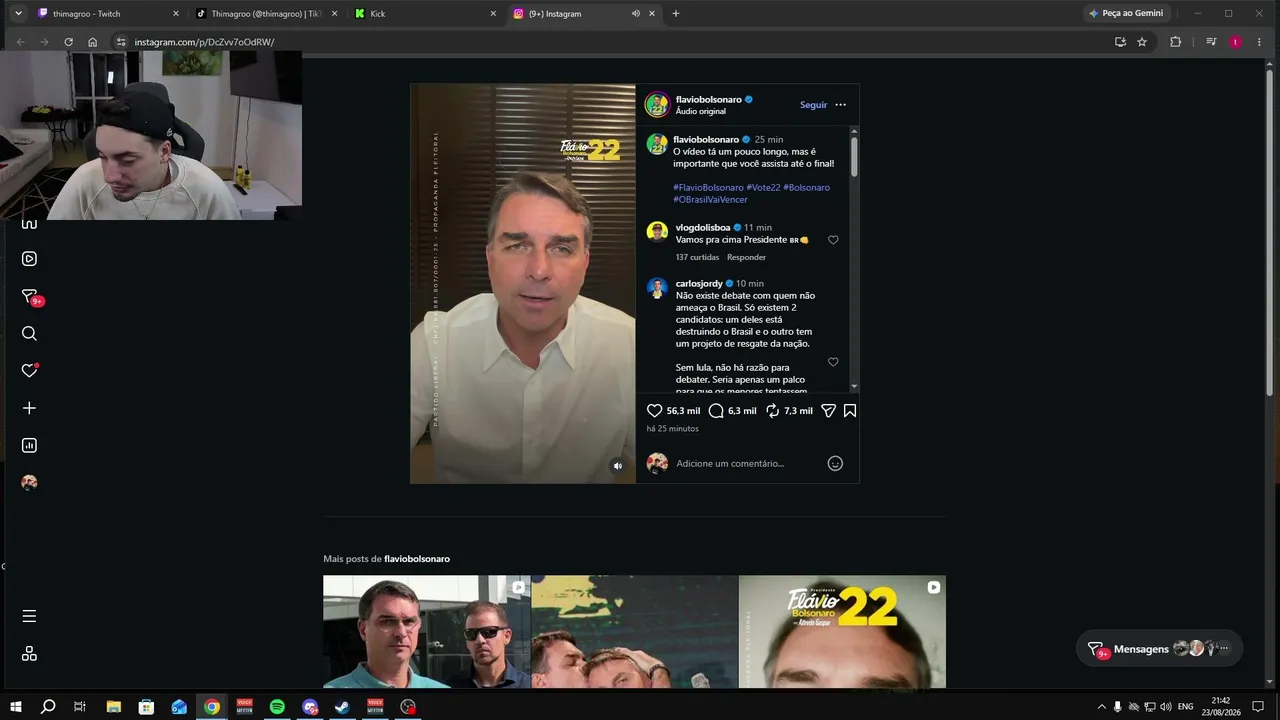Close the Kick tab
The height and width of the screenshot is (720, 1280).
coord(493,14)
